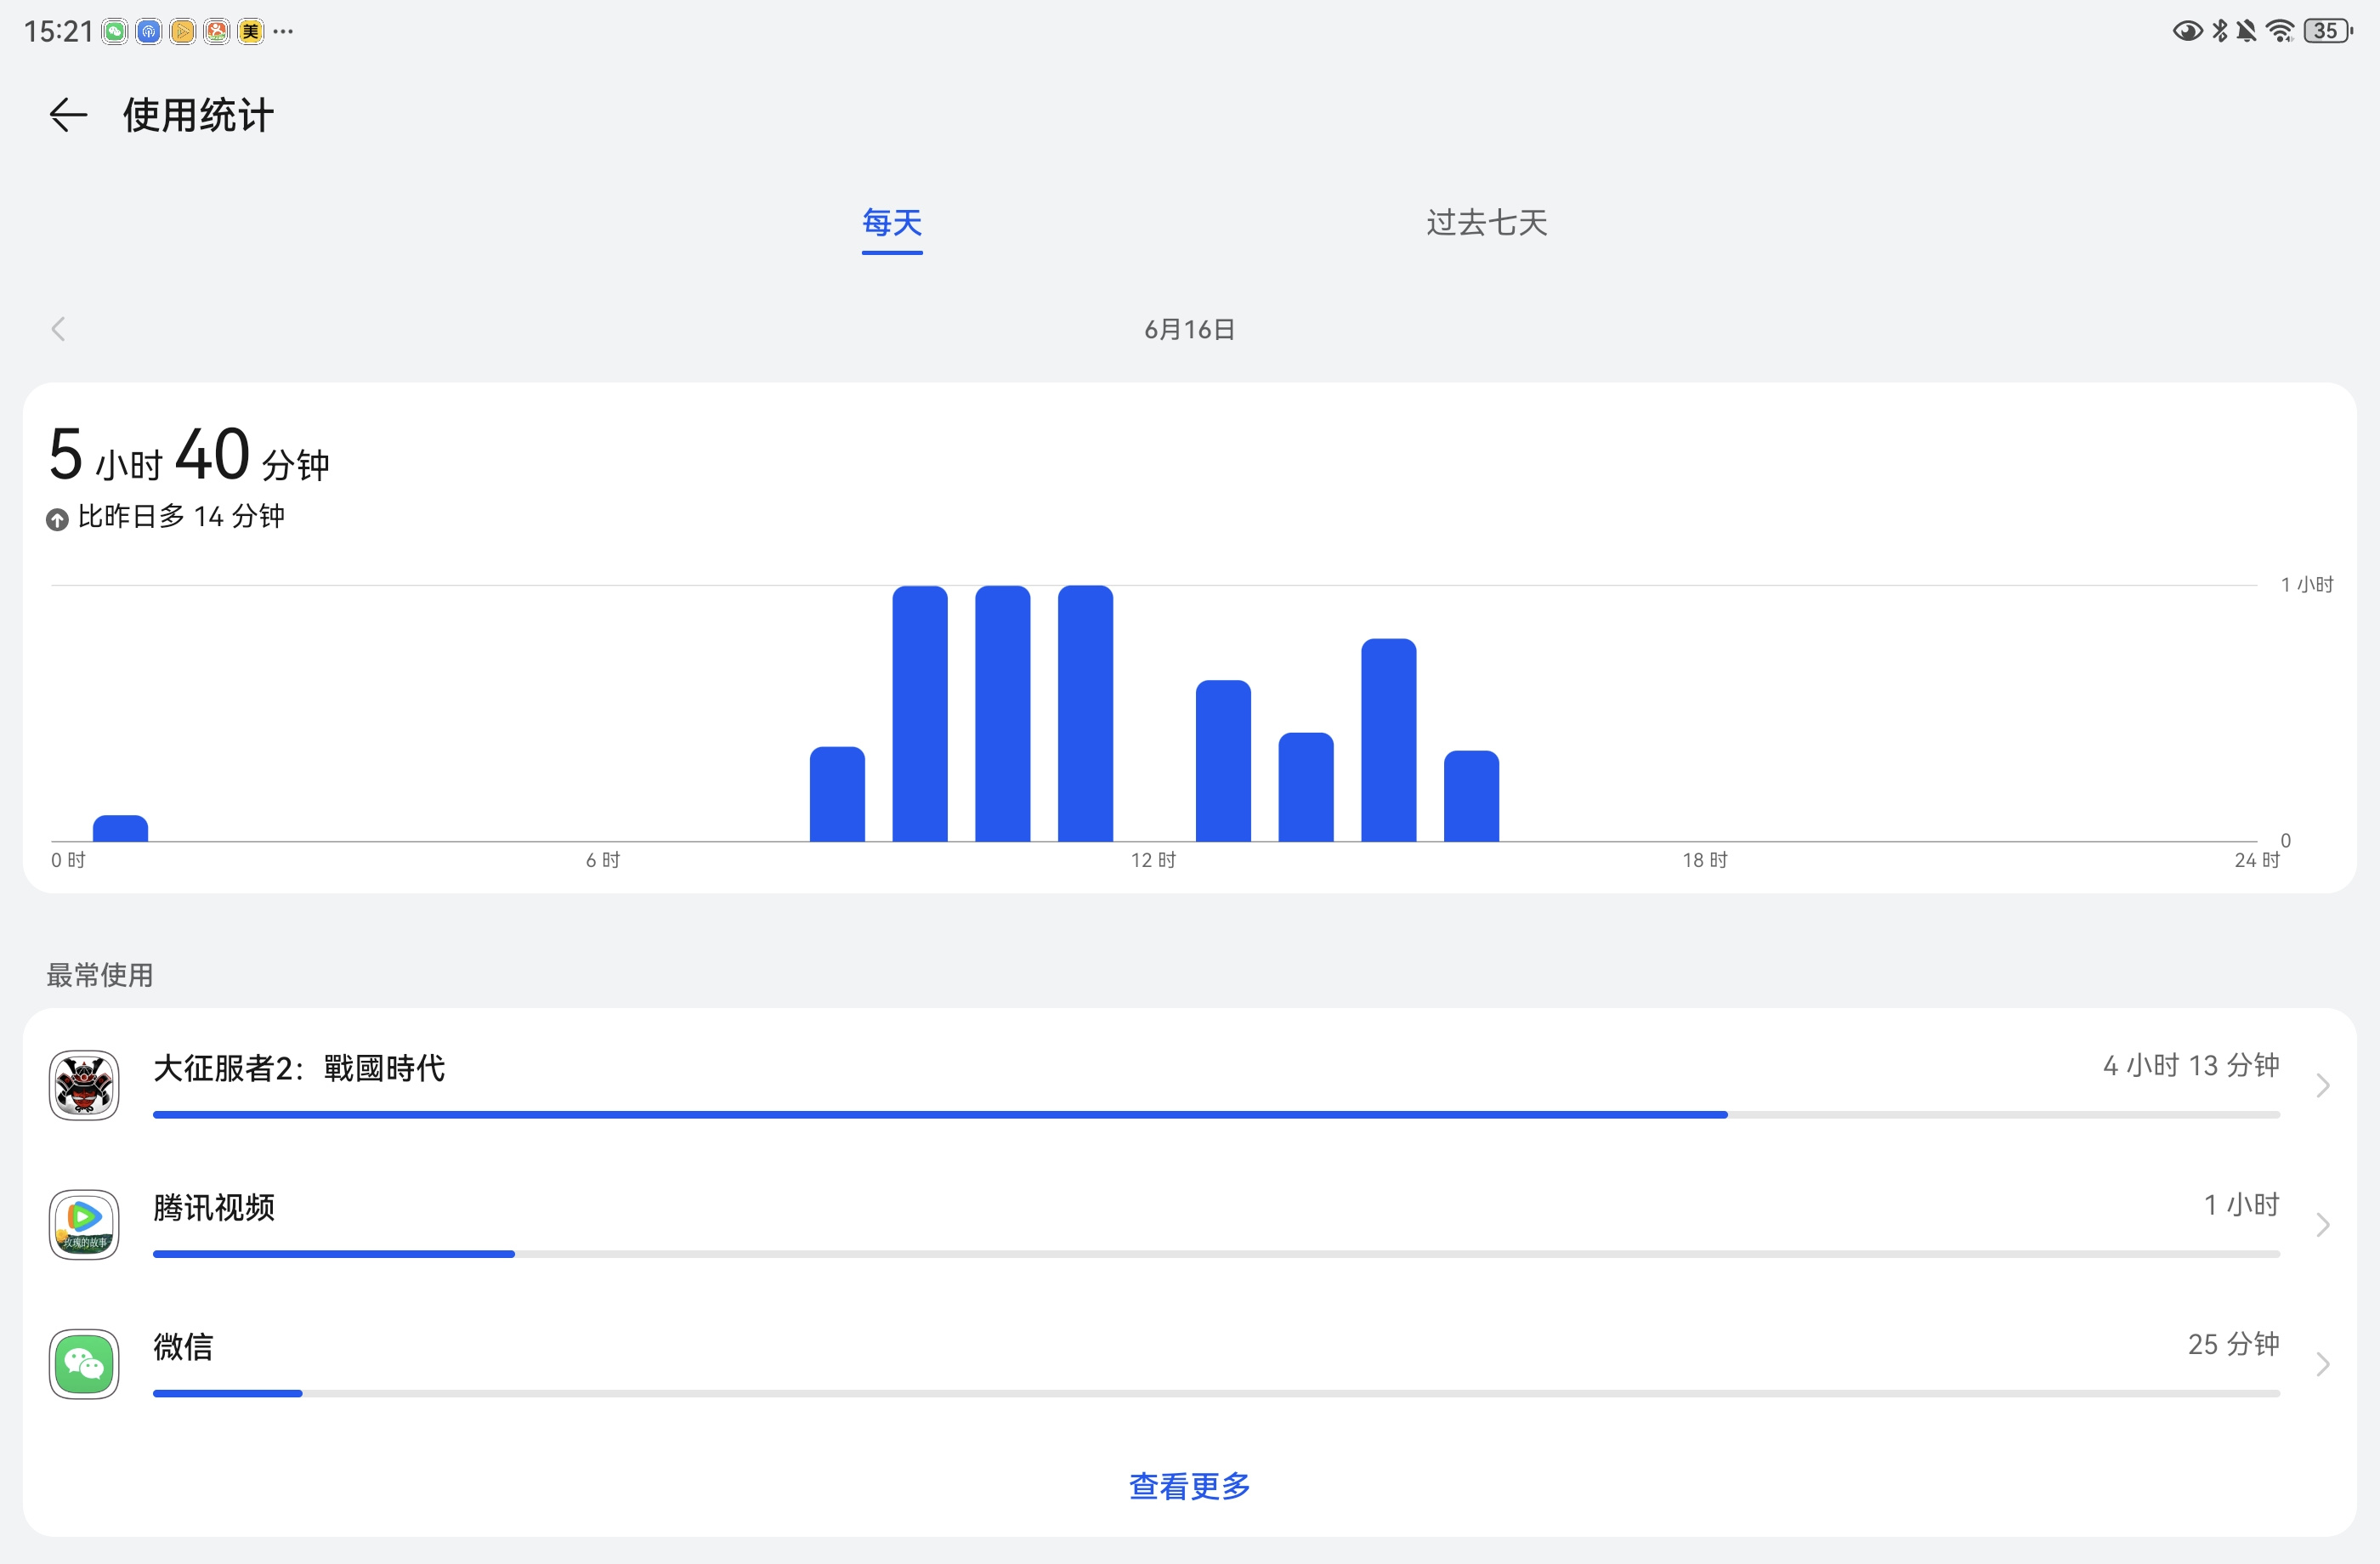Tap the 最常使用 section heading
This screenshot has width=2380, height=1564.
[100, 975]
